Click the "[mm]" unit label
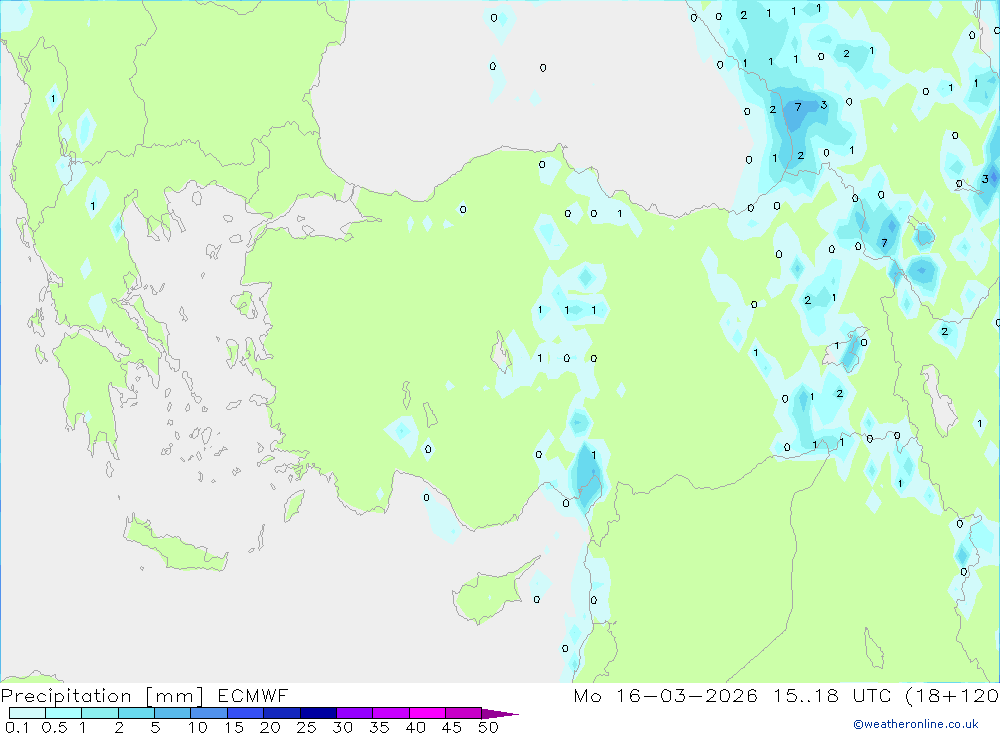Screen dimensions: 1000x733 pyautogui.click(x=174, y=696)
